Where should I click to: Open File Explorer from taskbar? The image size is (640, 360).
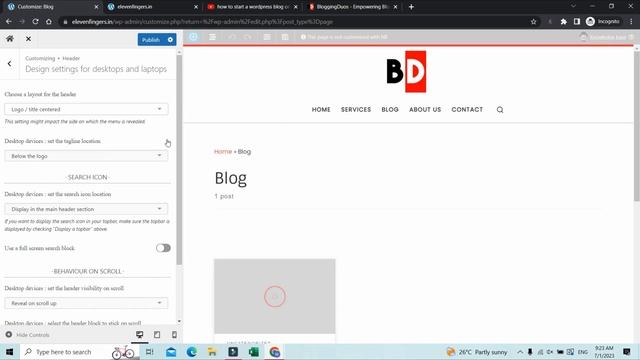pos(212,352)
